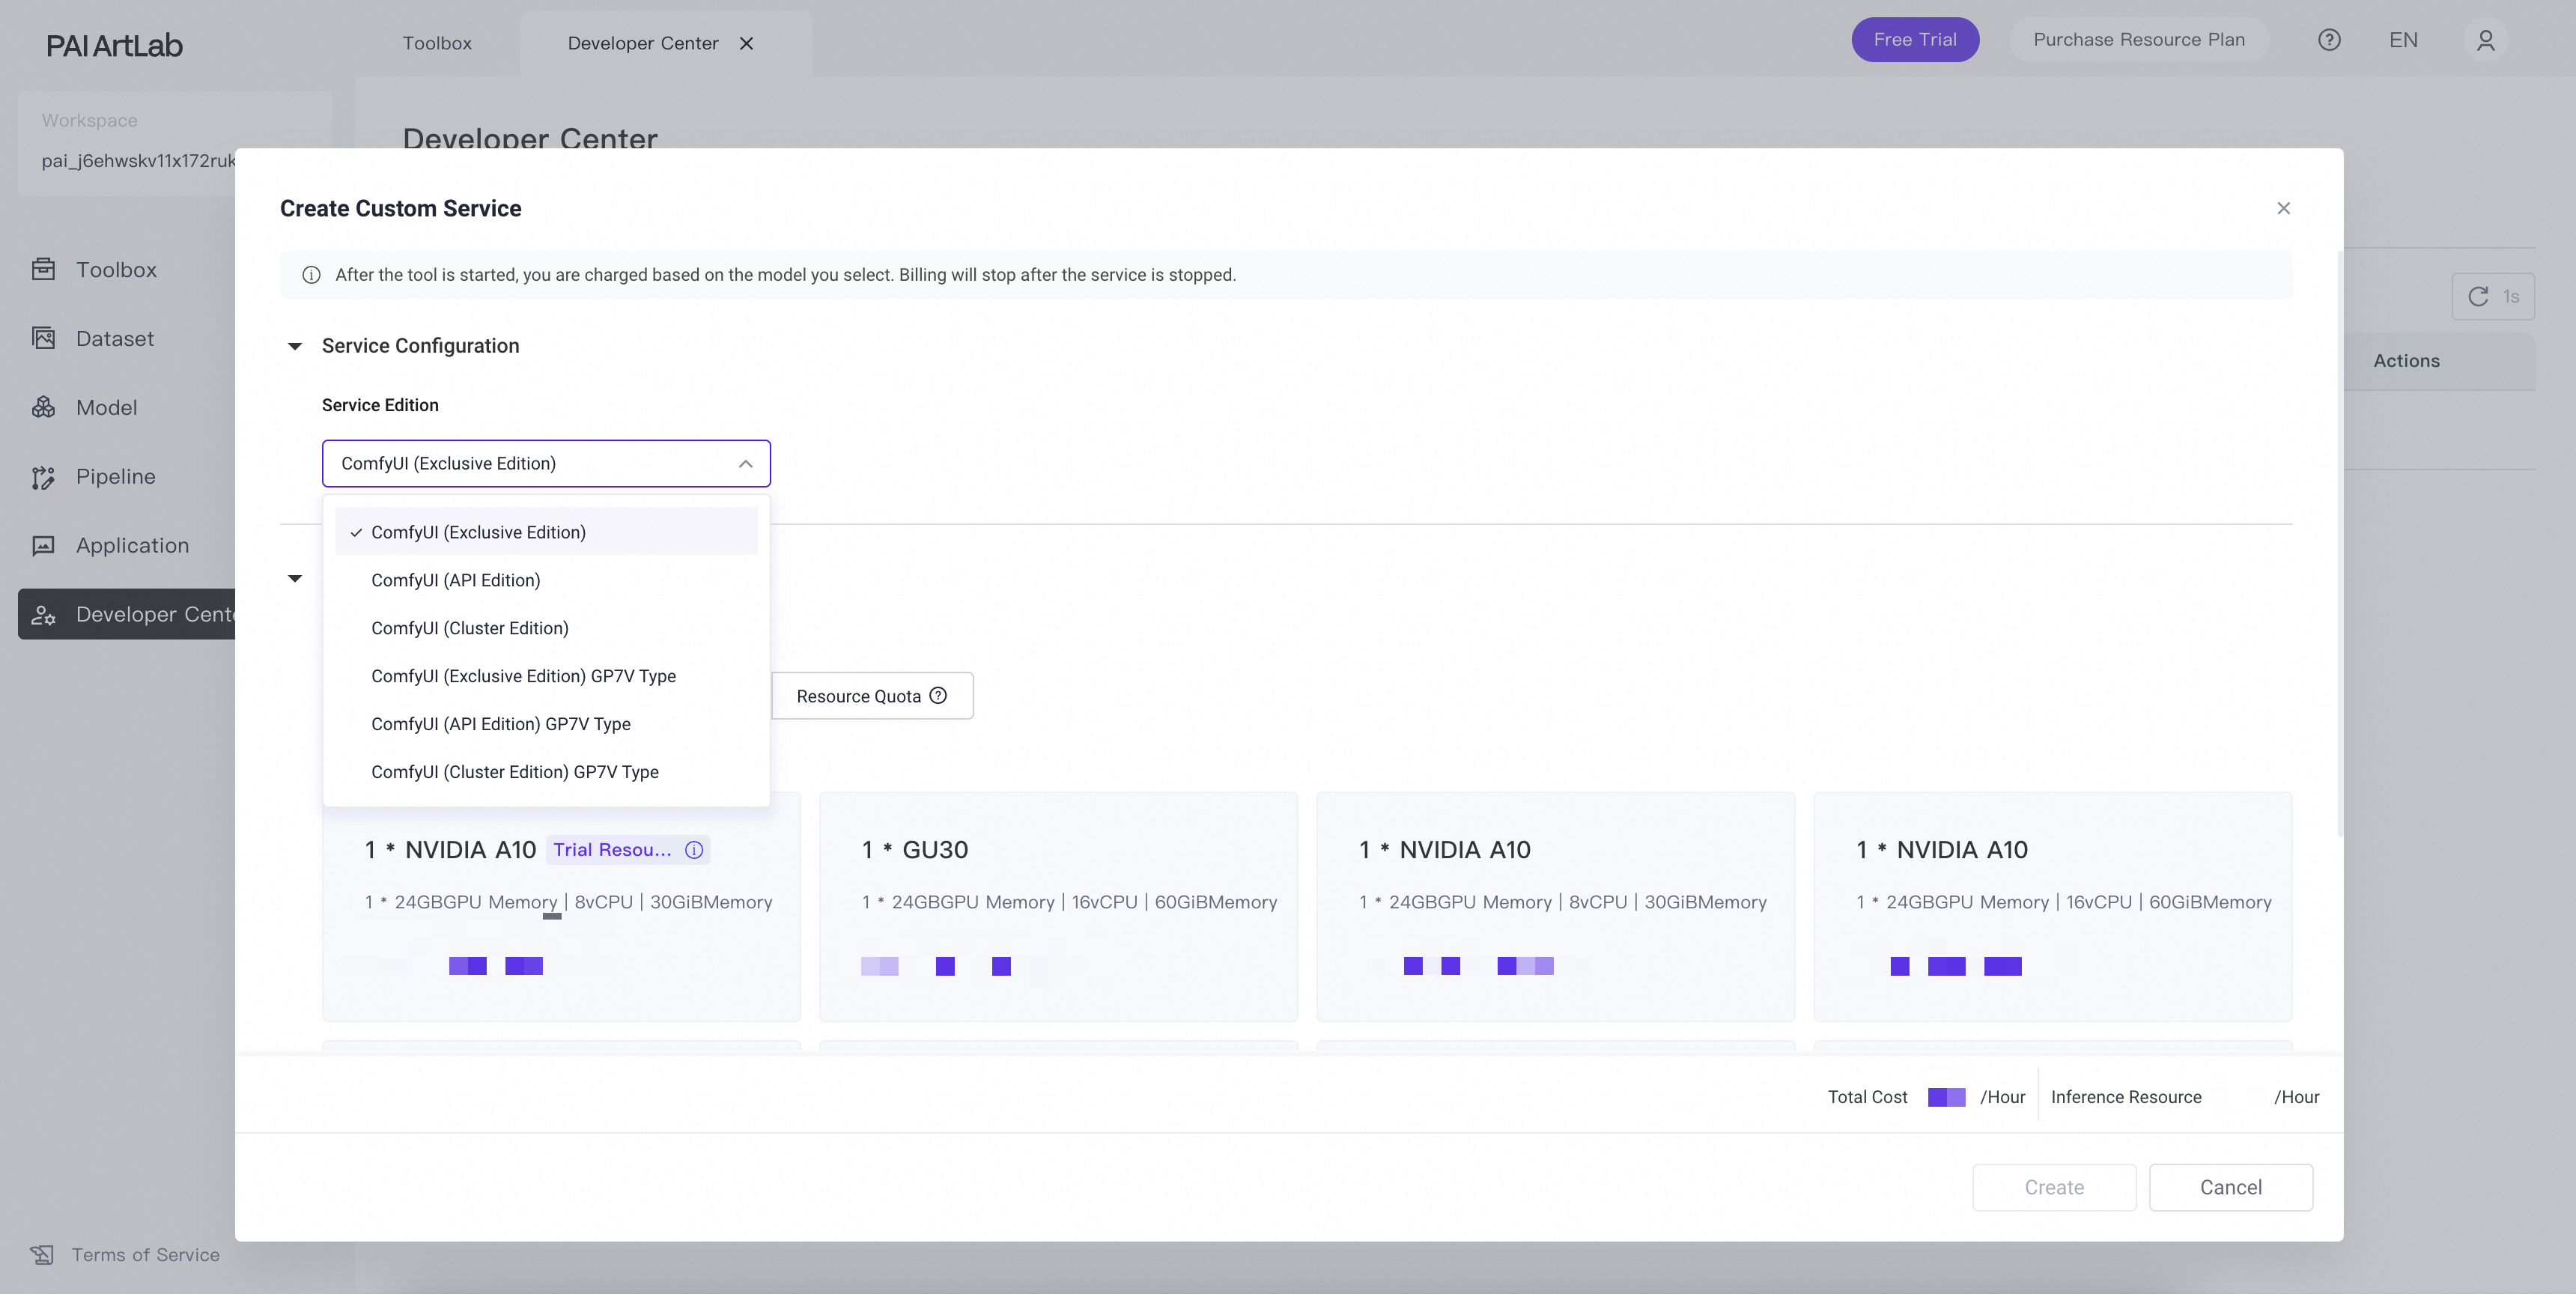
Task: Open help via question mark icon
Action: click(x=2329, y=40)
